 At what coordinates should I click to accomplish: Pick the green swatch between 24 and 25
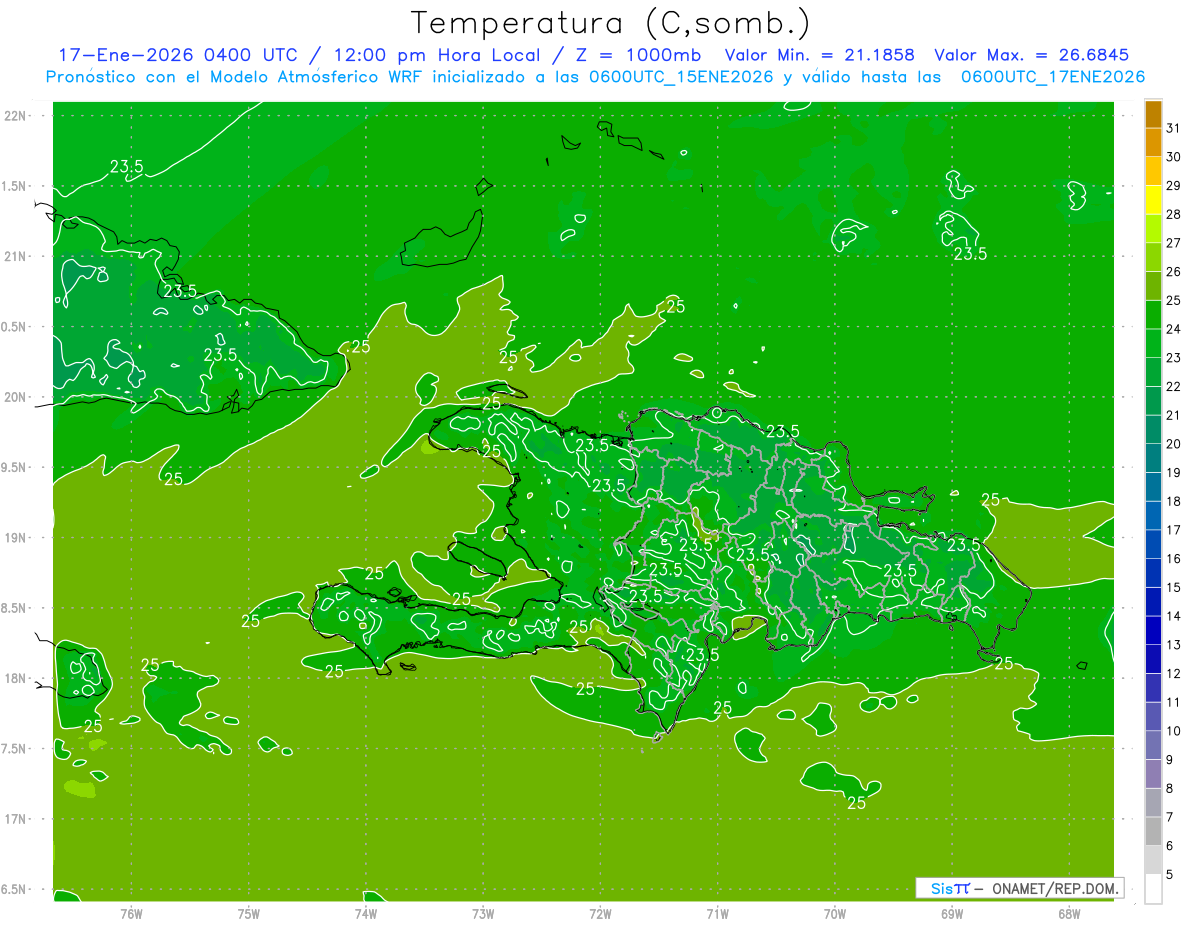pyautogui.click(x=1153, y=315)
